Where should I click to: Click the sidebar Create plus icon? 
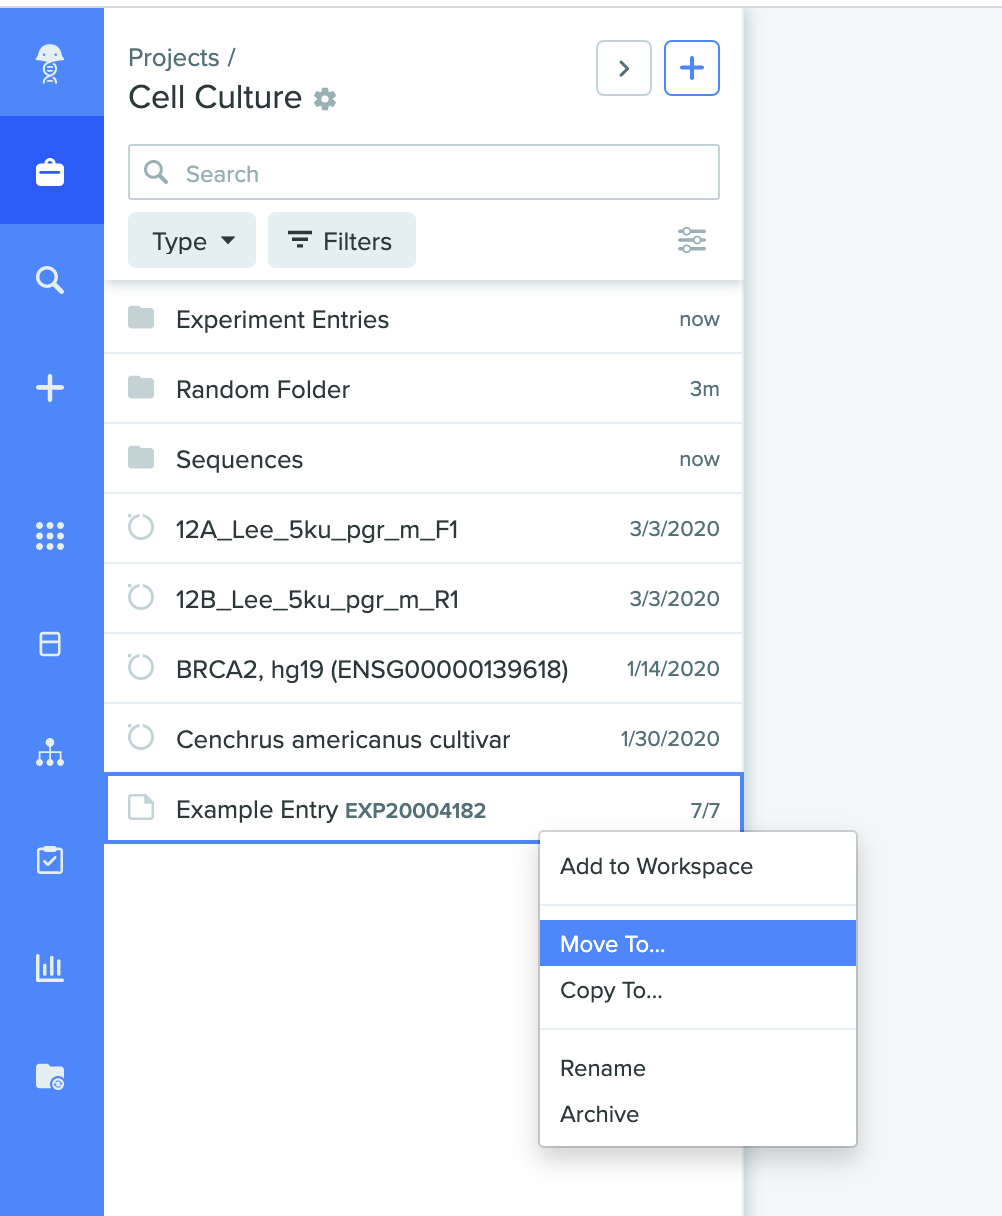pyautogui.click(x=50, y=388)
